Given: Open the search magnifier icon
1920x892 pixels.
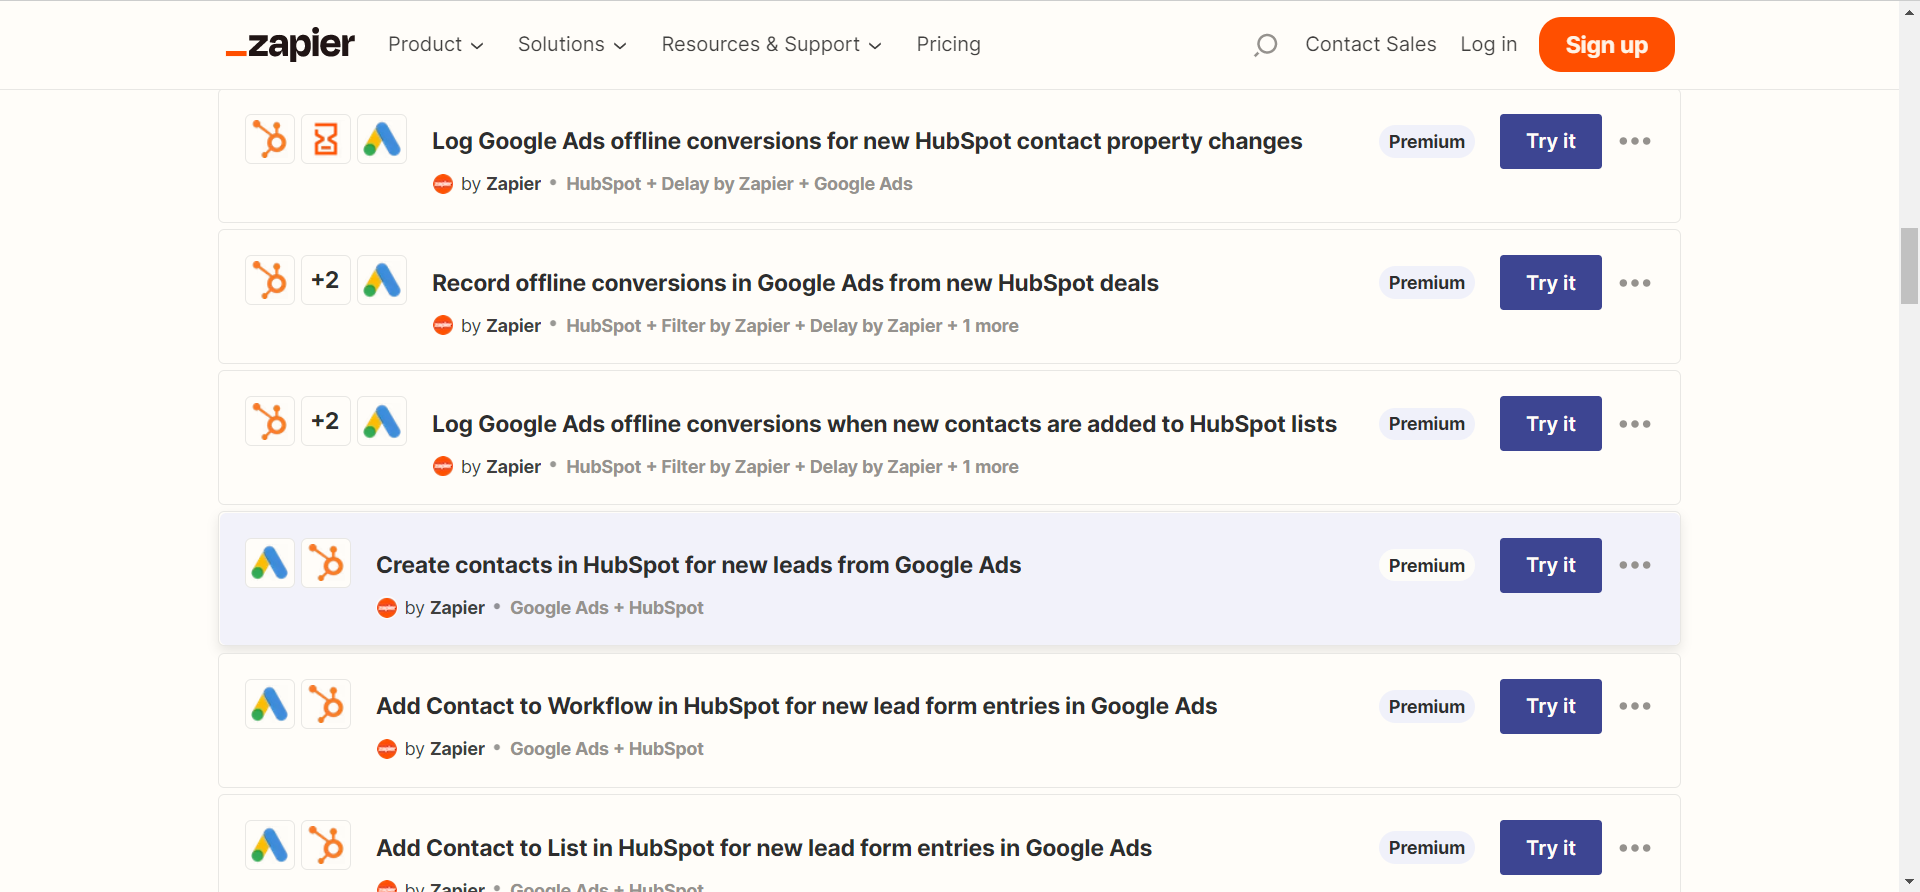Looking at the screenshot, I should (1266, 45).
